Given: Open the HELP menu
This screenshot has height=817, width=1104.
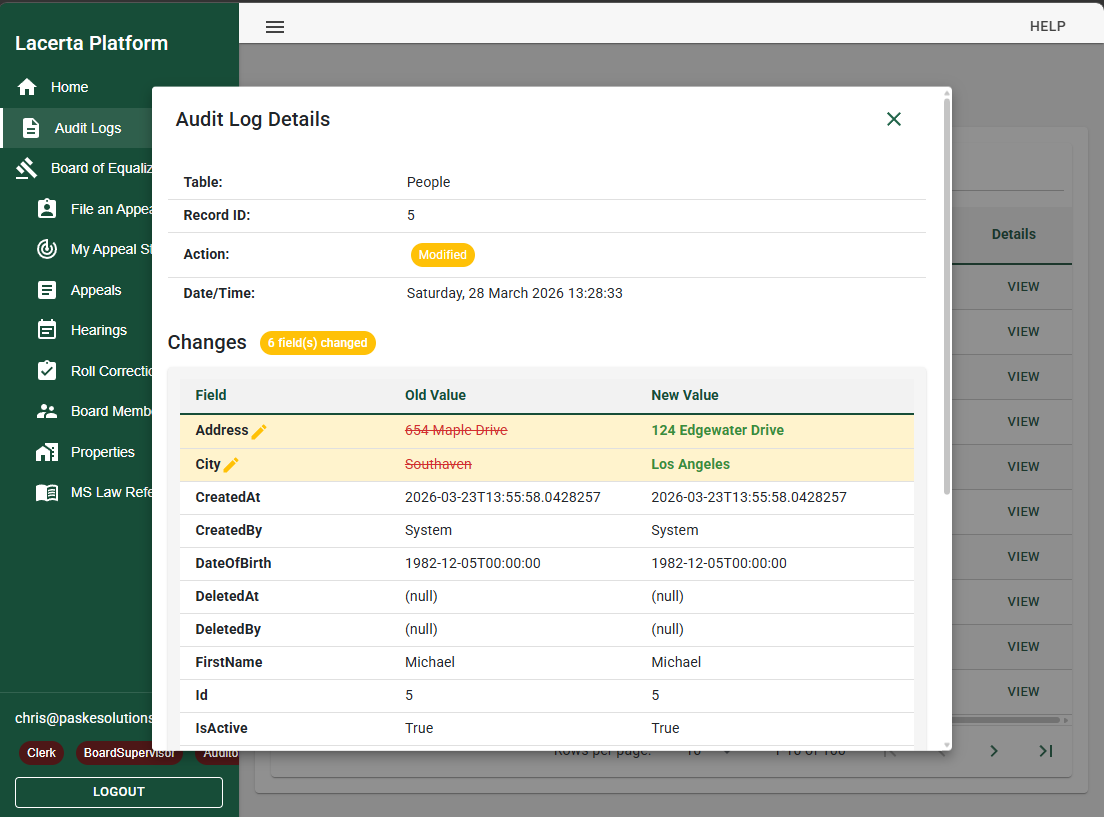Looking at the screenshot, I should (x=1047, y=26).
